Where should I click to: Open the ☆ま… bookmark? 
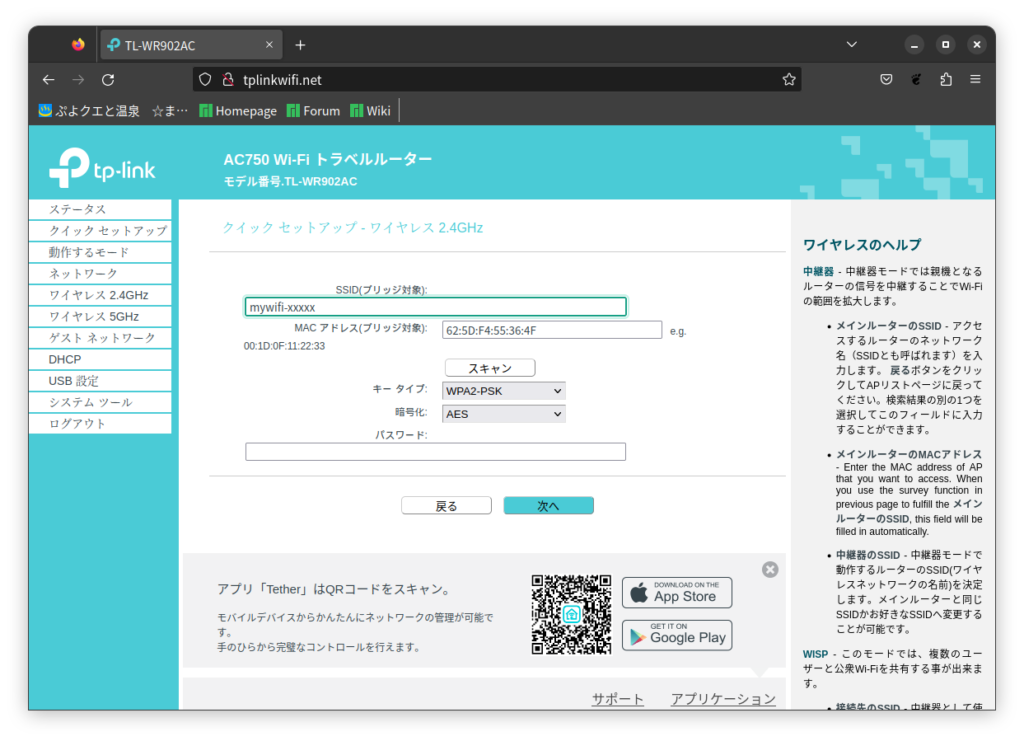170,111
